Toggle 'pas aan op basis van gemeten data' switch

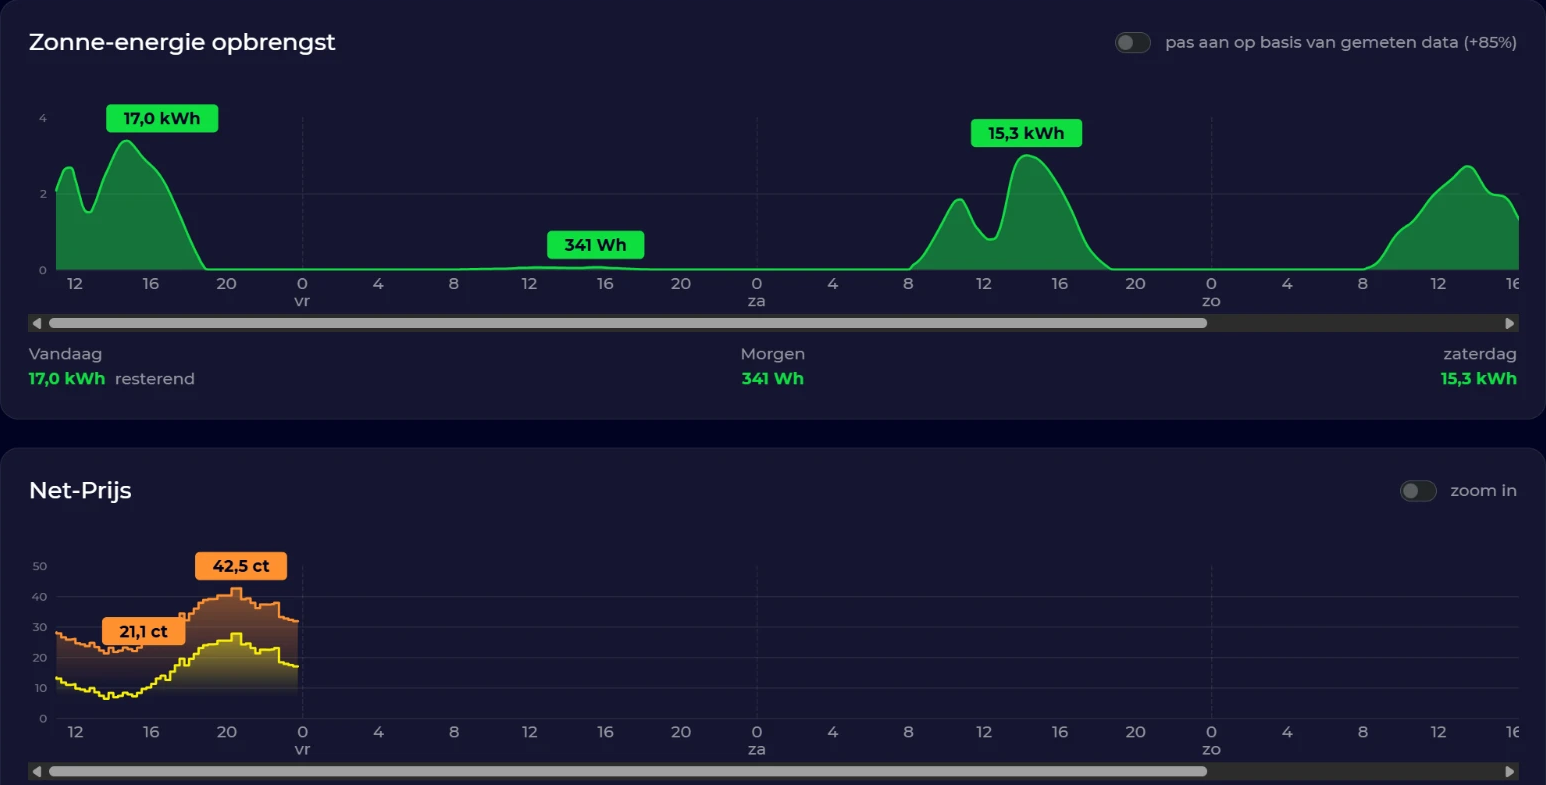coord(1133,42)
